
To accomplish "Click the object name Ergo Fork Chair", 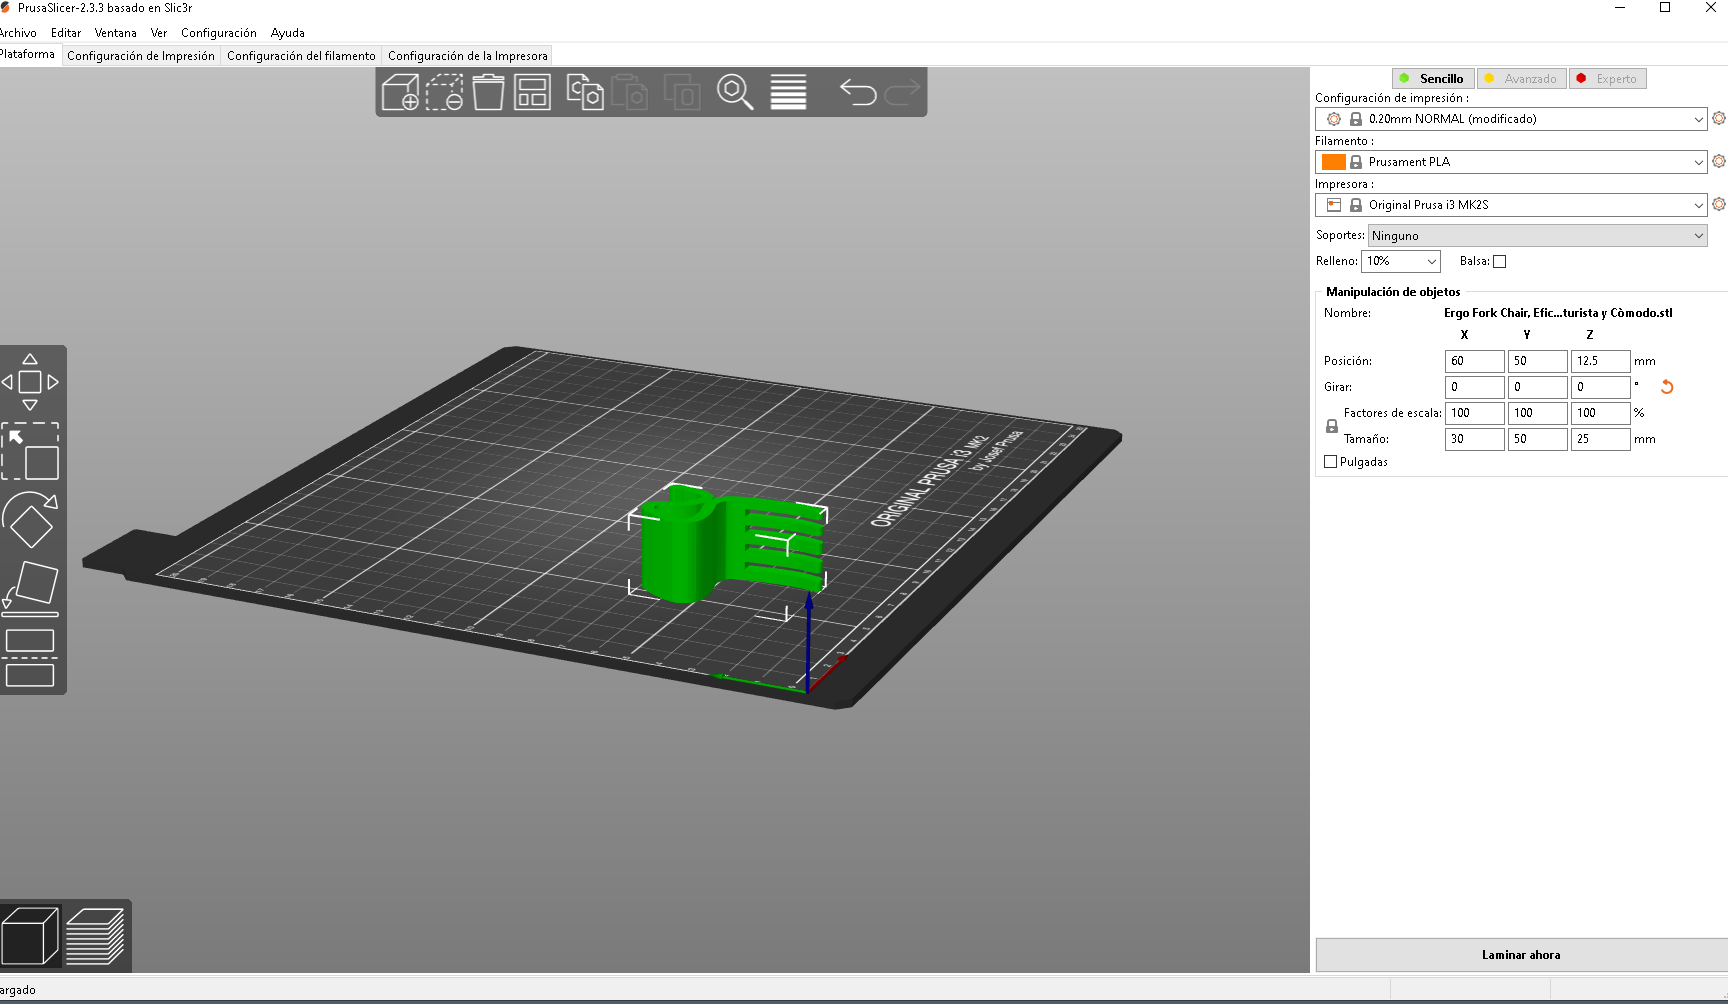I will (1558, 313).
